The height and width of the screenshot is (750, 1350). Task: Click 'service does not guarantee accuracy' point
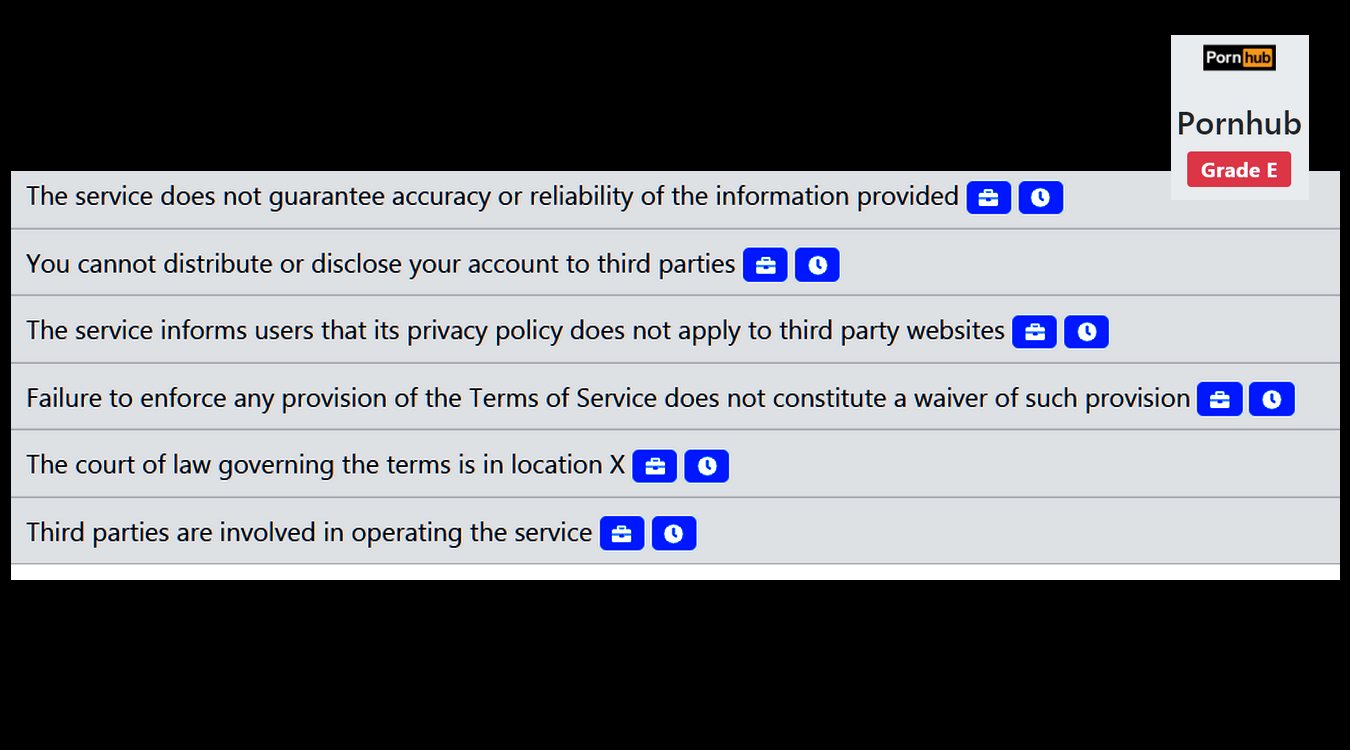[492, 196]
